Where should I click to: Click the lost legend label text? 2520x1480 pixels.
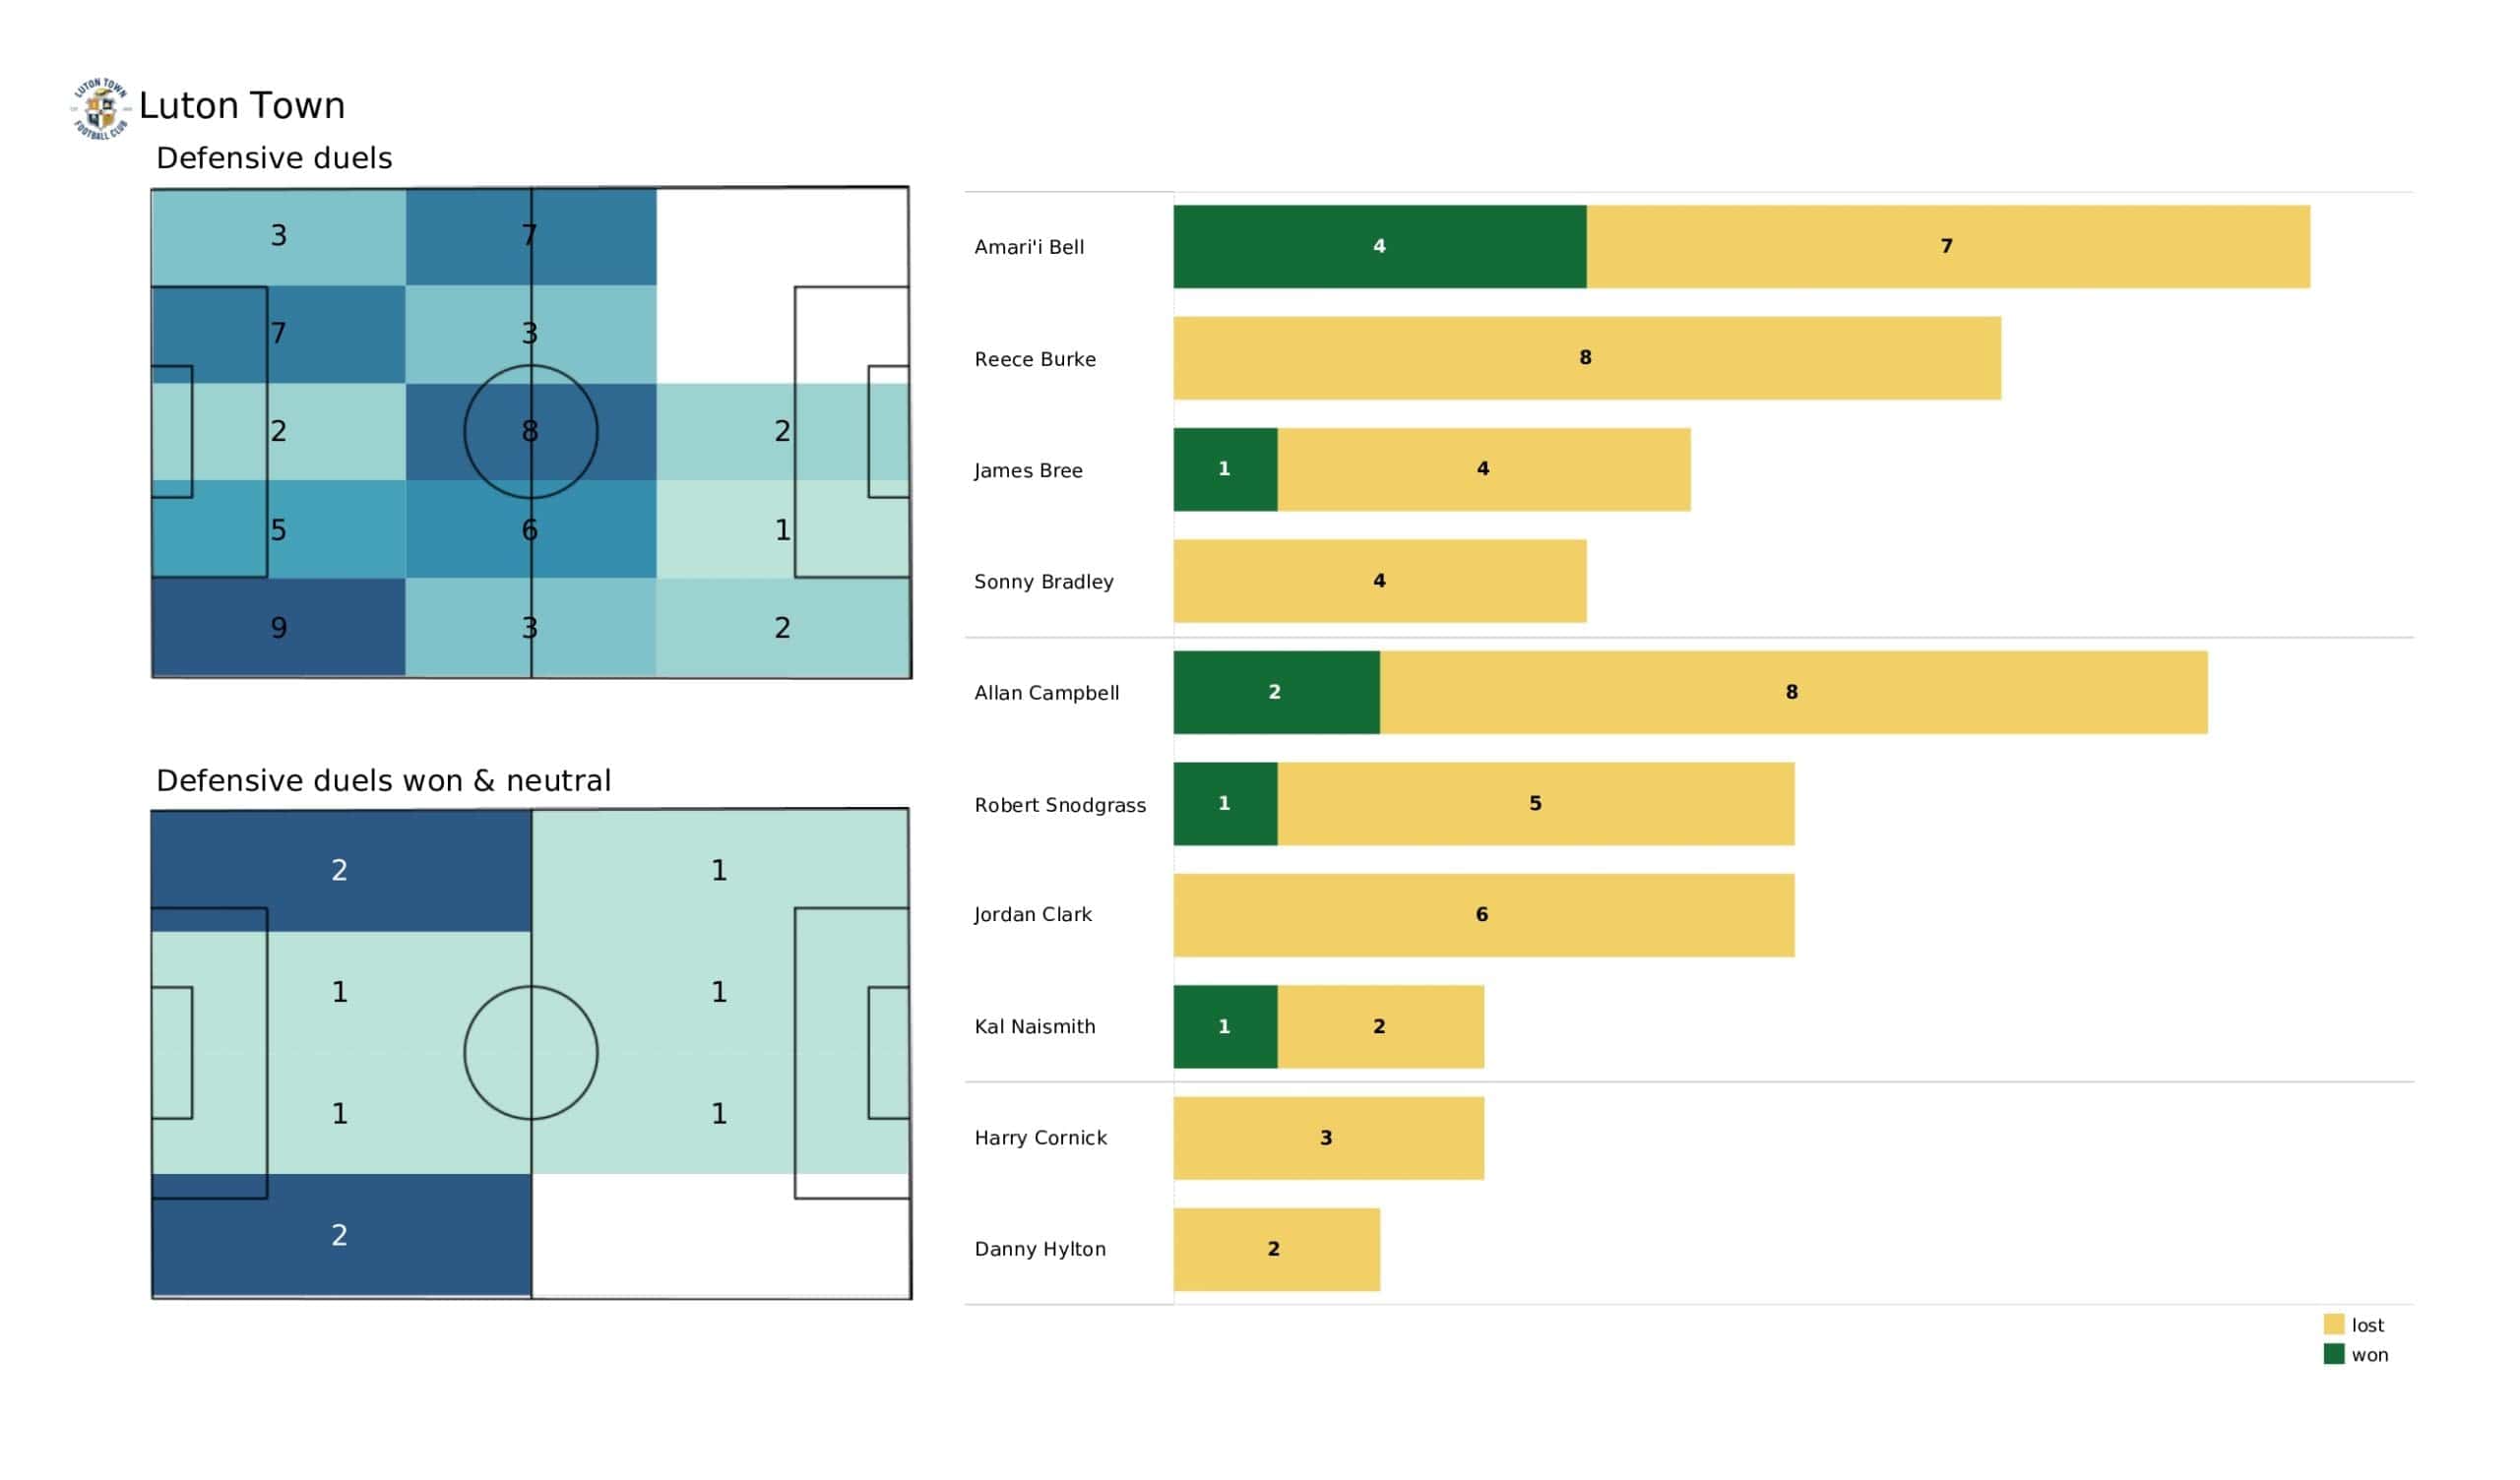click(x=2367, y=1325)
